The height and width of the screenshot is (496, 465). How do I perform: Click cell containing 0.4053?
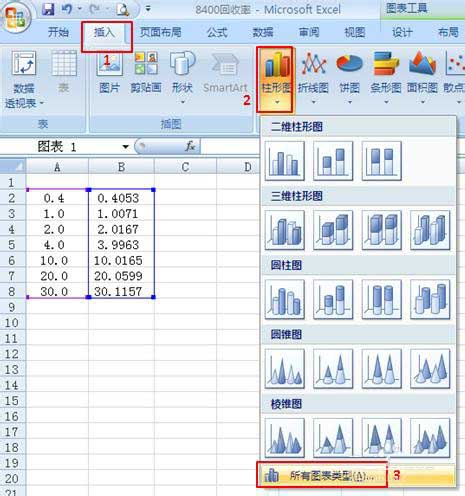(x=121, y=198)
